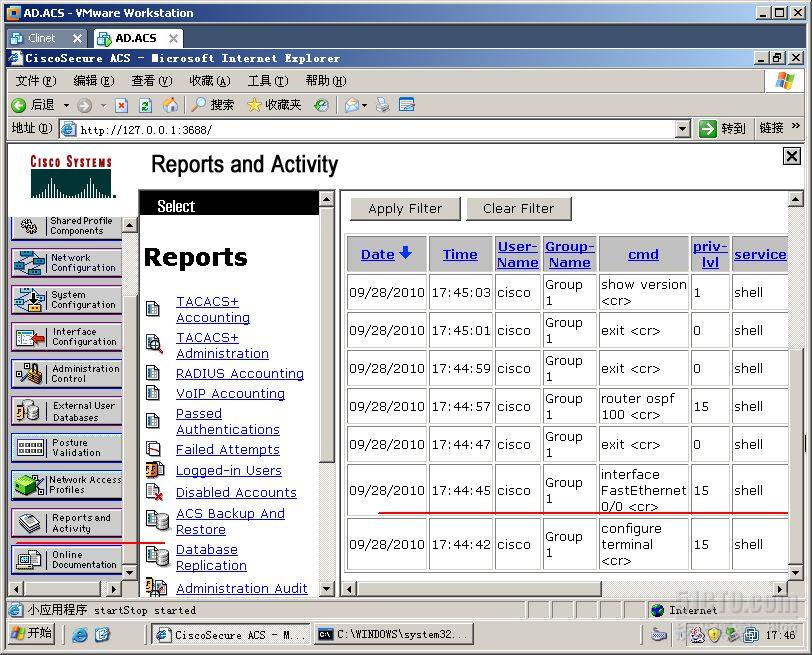Close the Reports and Activity page X
This screenshot has height=655, width=812.
[x=791, y=156]
